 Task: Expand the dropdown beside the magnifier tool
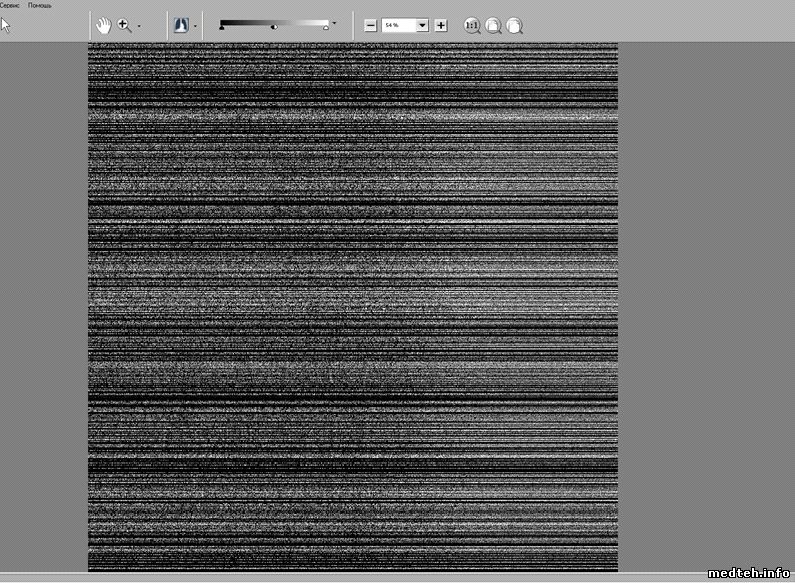click(139, 26)
